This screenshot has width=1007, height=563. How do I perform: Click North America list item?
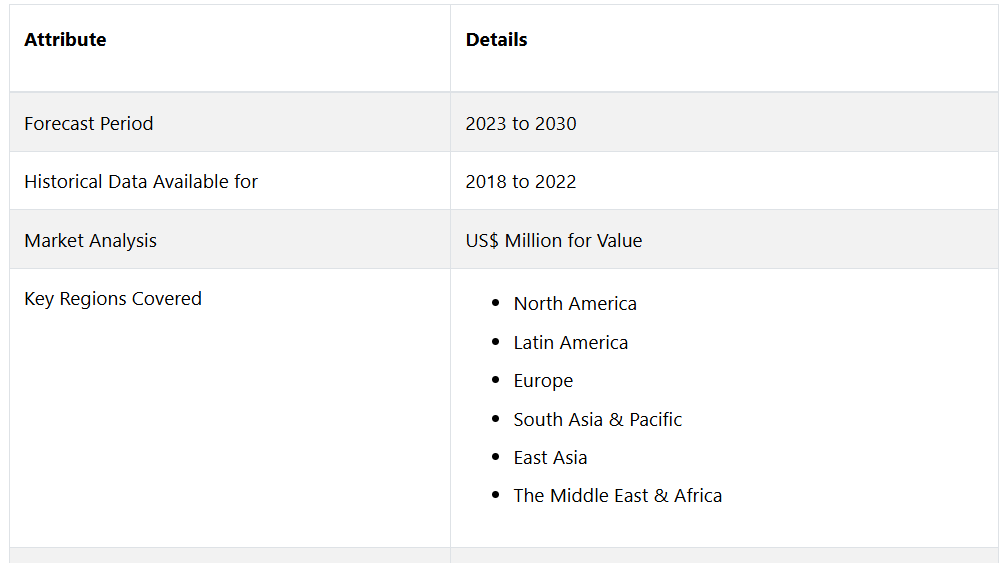click(575, 304)
